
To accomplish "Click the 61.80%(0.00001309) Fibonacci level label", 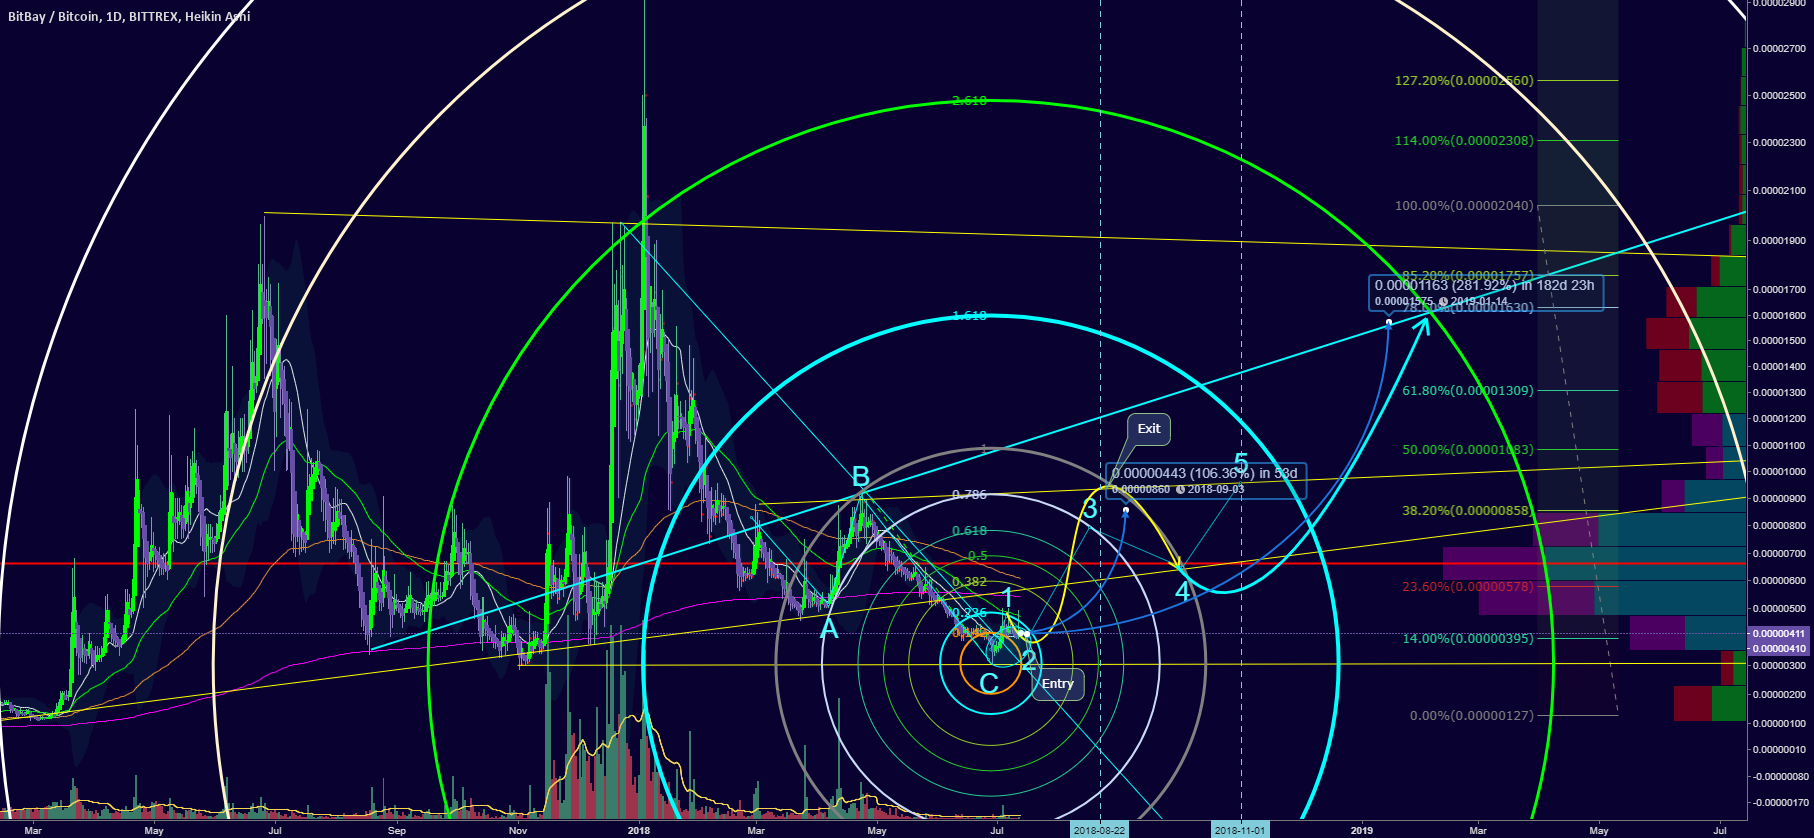I will 1468,390.
